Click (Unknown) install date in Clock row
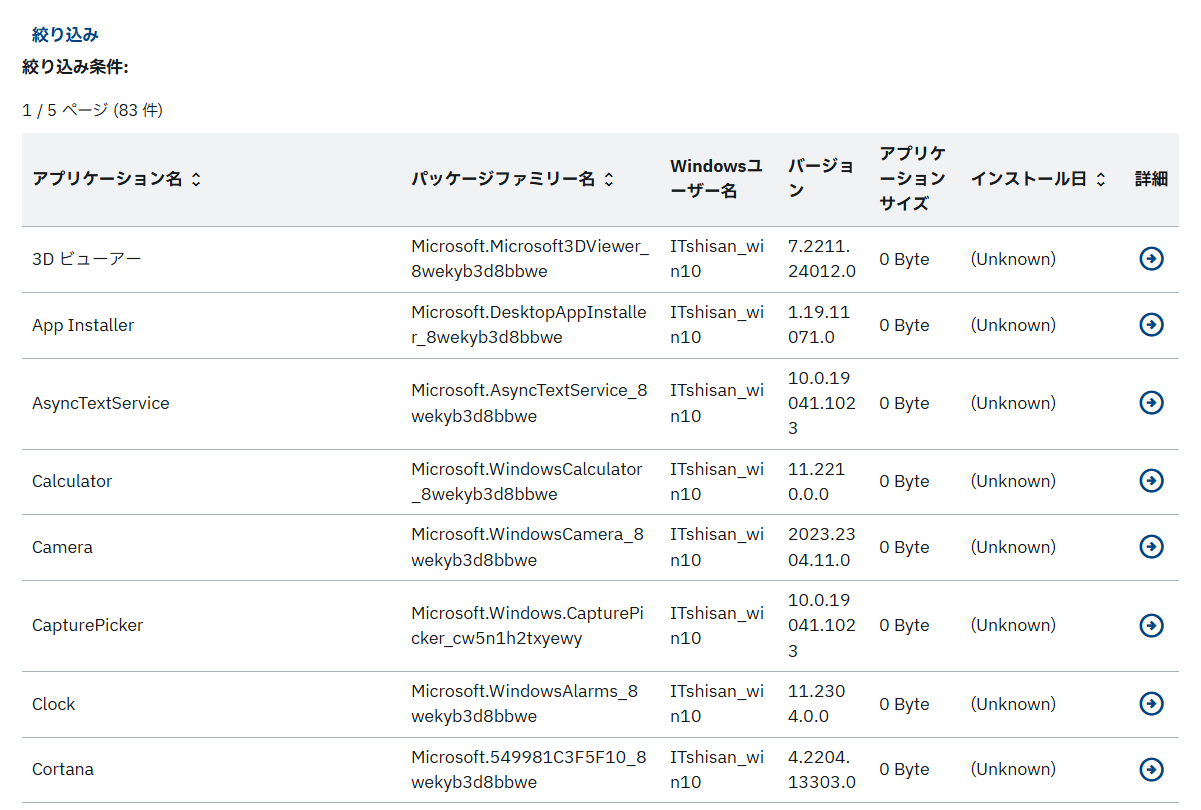This screenshot has height=810, width=1201. tap(1013, 704)
